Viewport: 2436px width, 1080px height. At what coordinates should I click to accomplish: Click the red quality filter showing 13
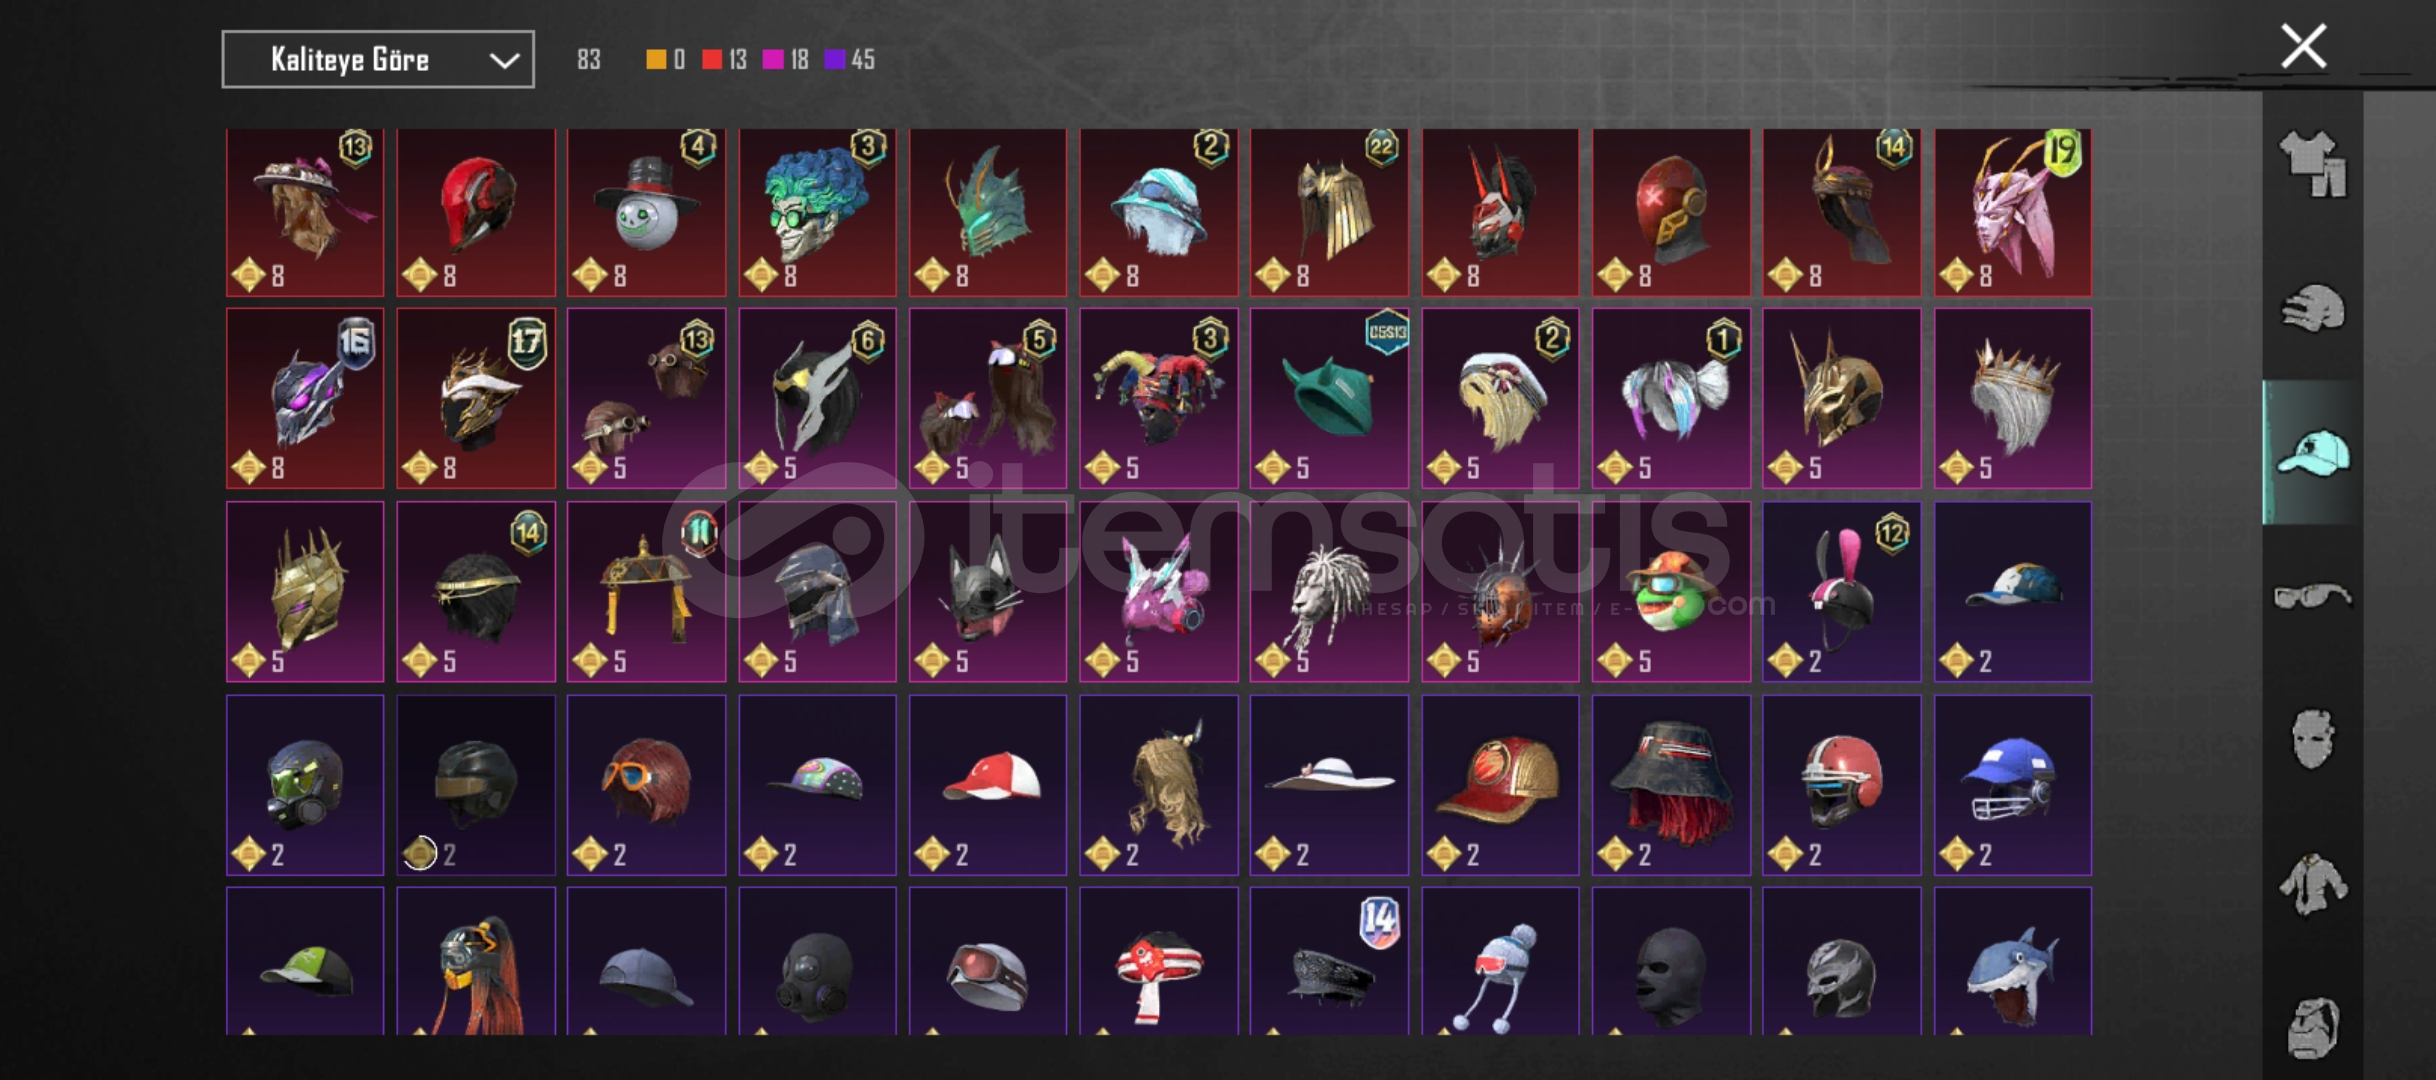pos(725,60)
